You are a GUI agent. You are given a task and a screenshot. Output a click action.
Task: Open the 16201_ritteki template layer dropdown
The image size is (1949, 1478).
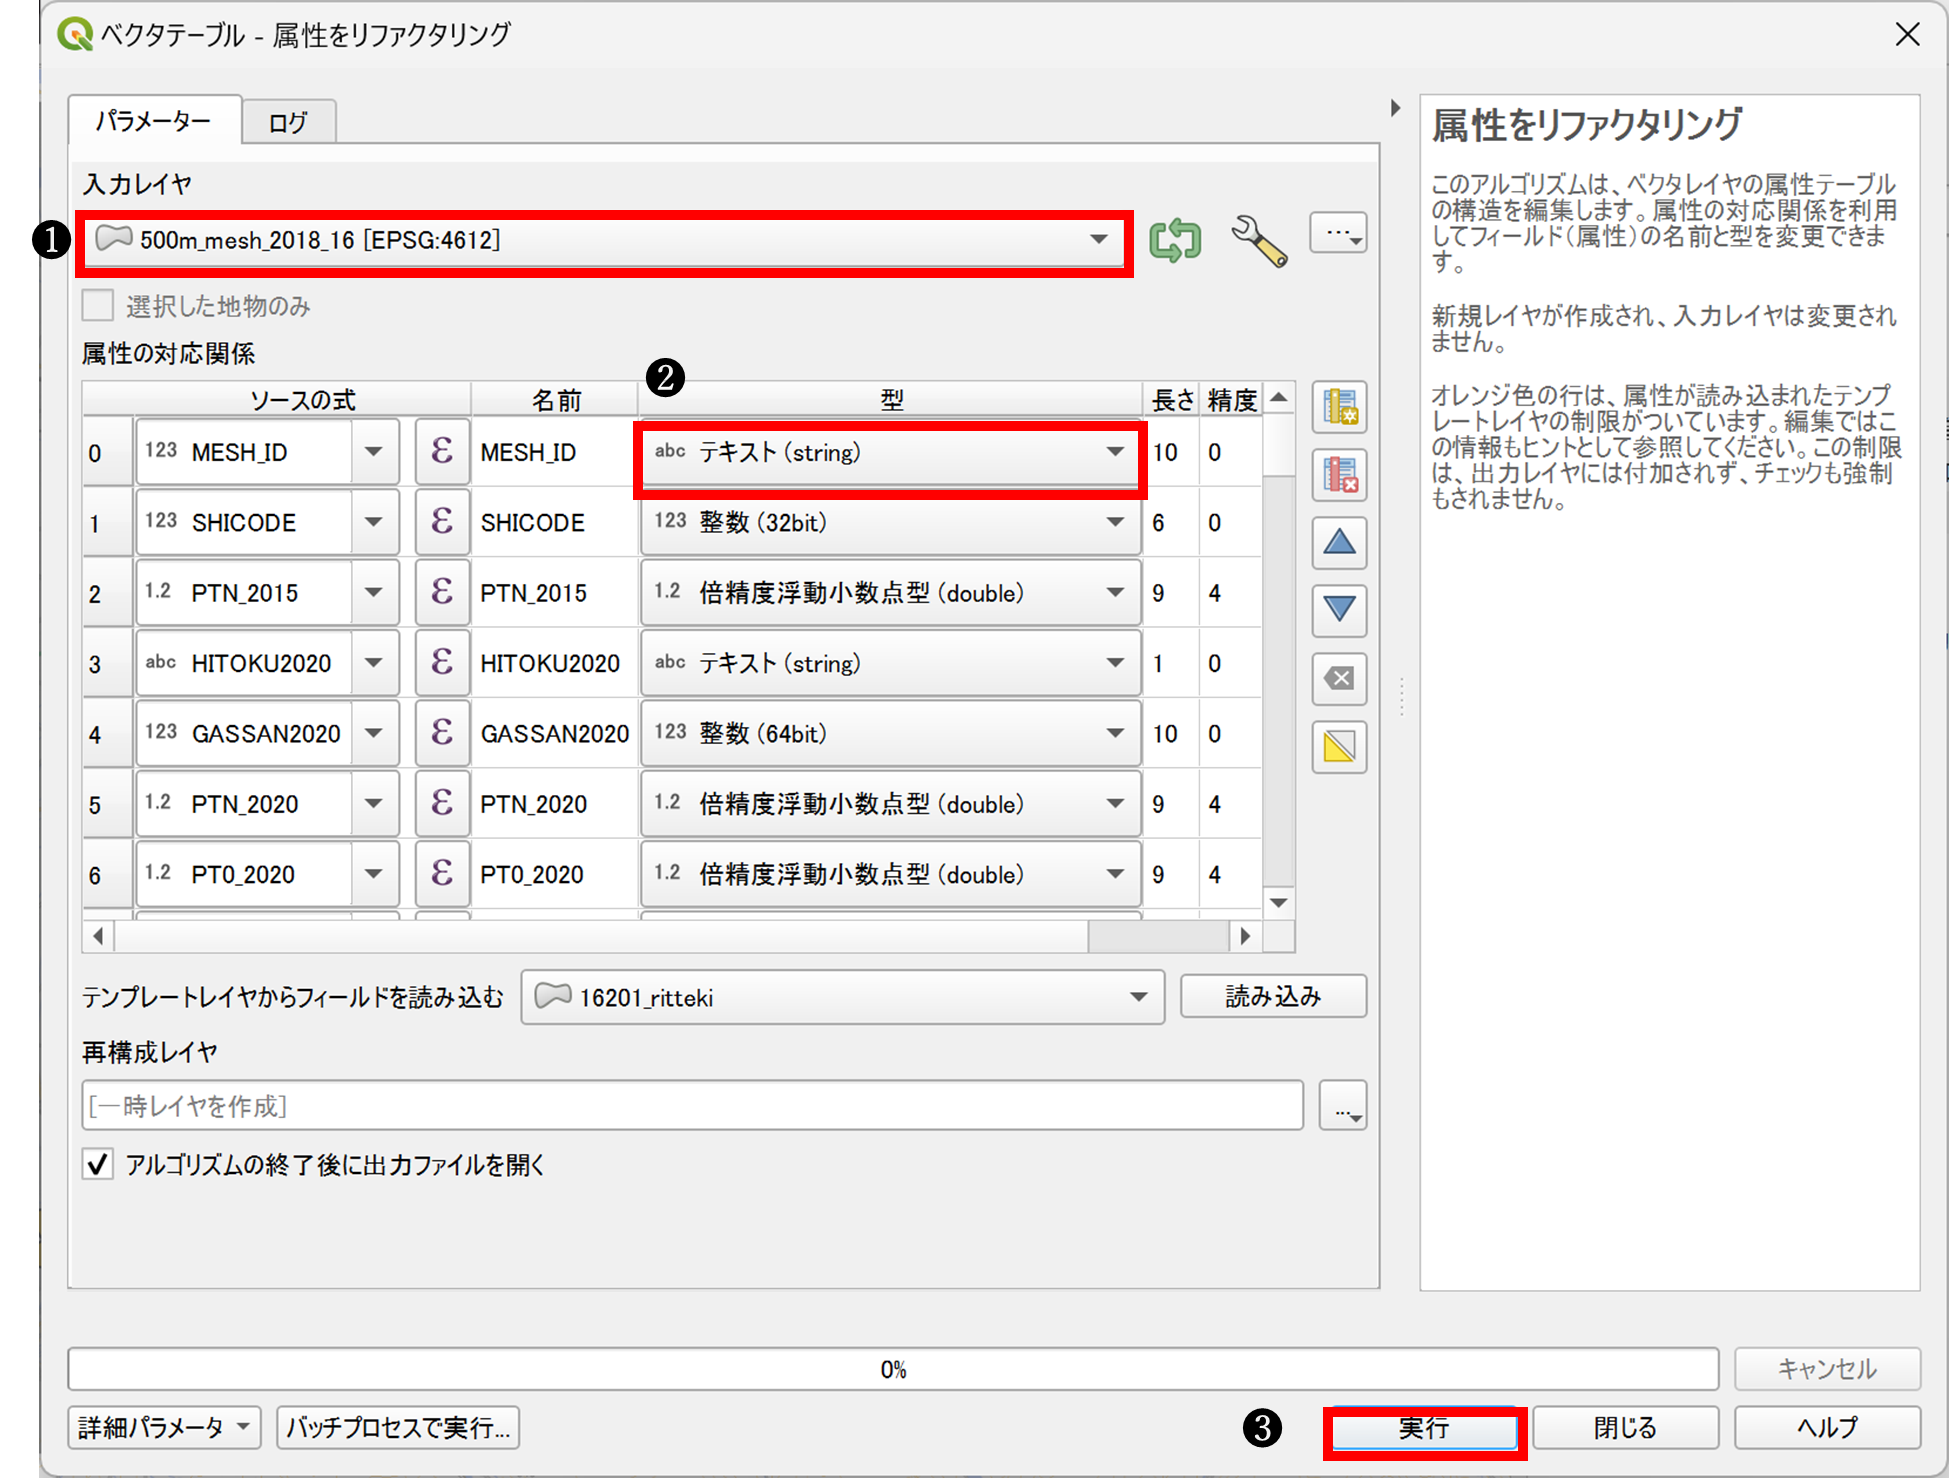842,997
